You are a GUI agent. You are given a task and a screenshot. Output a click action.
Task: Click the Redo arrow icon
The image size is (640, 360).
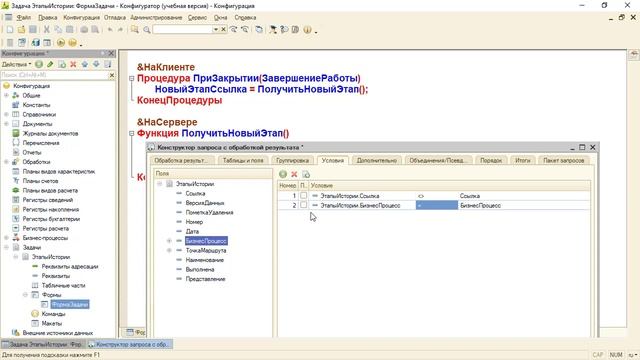[120, 29]
